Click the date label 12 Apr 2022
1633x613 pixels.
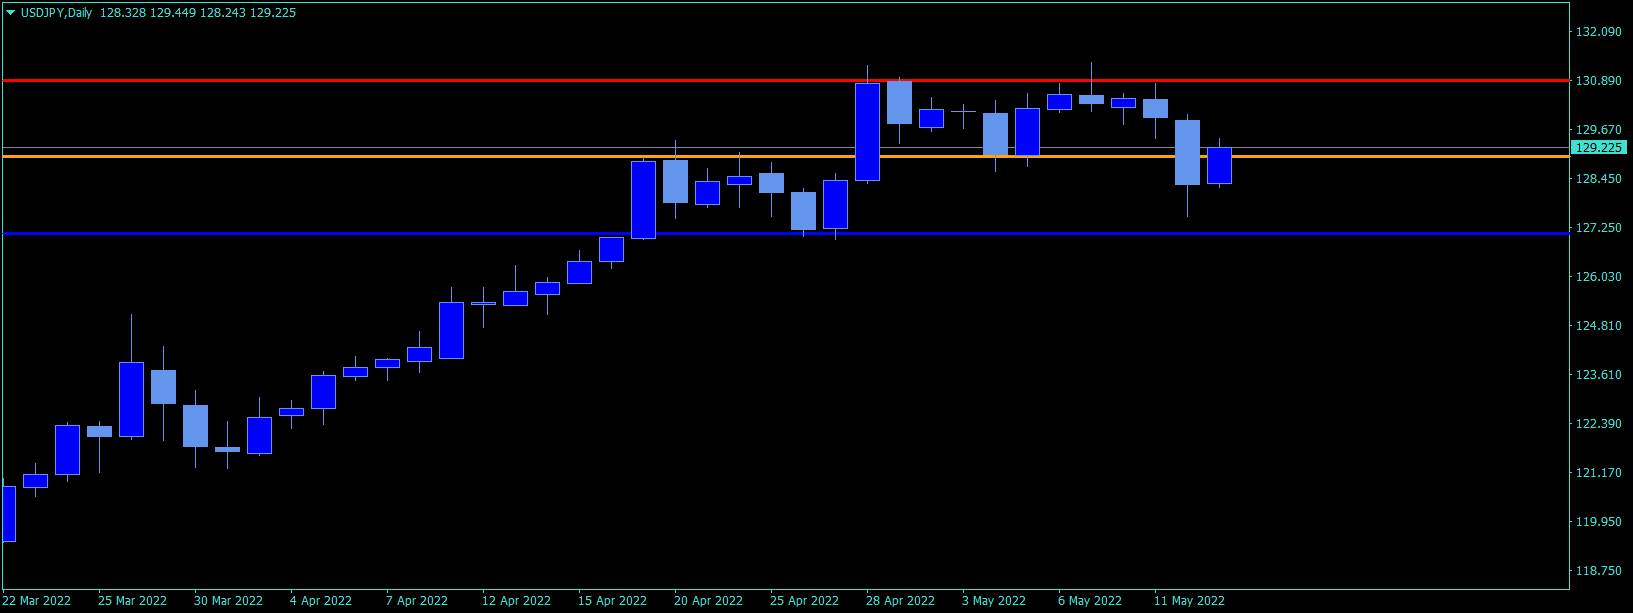(516, 601)
